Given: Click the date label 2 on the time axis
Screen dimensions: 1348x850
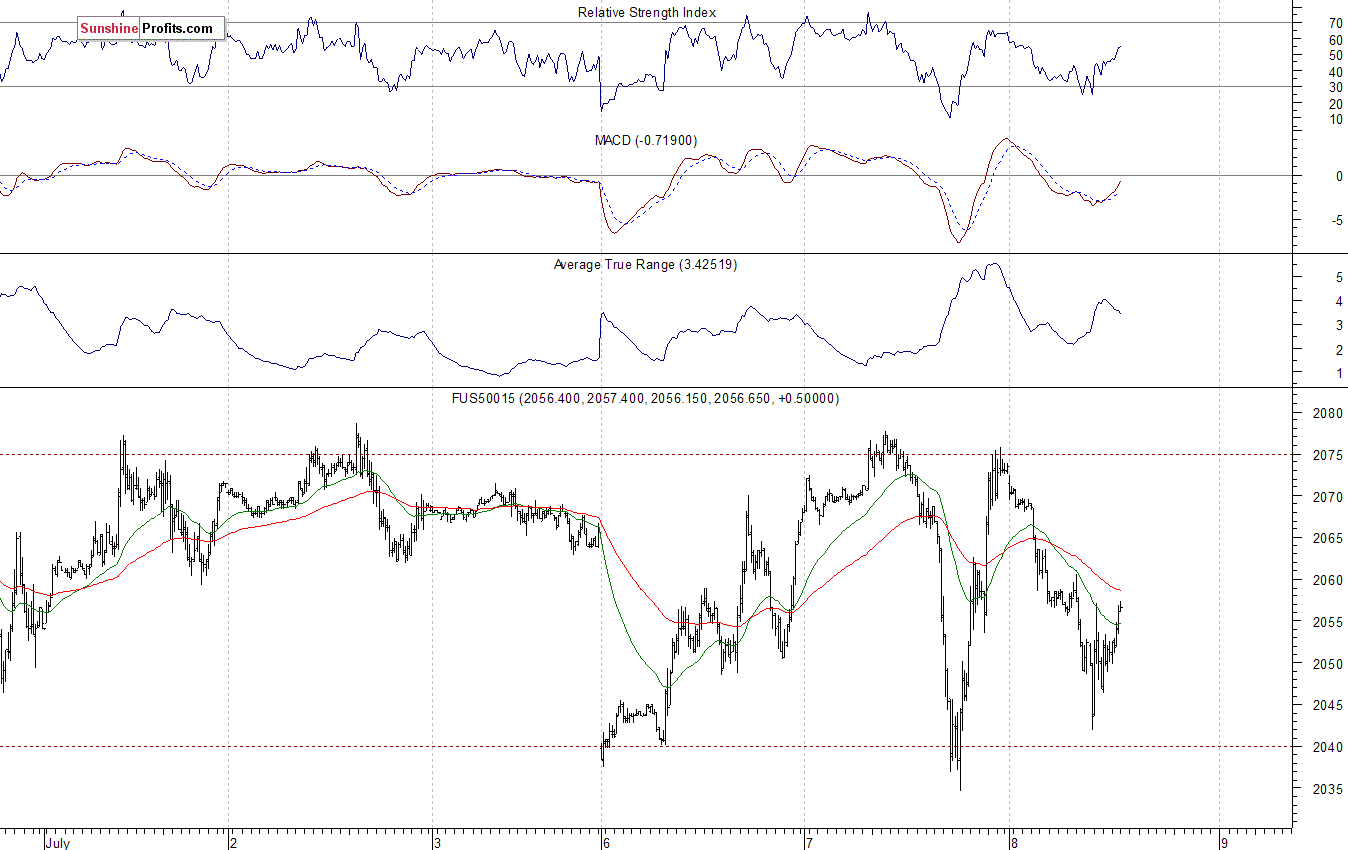Looking at the screenshot, I should point(234,842).
